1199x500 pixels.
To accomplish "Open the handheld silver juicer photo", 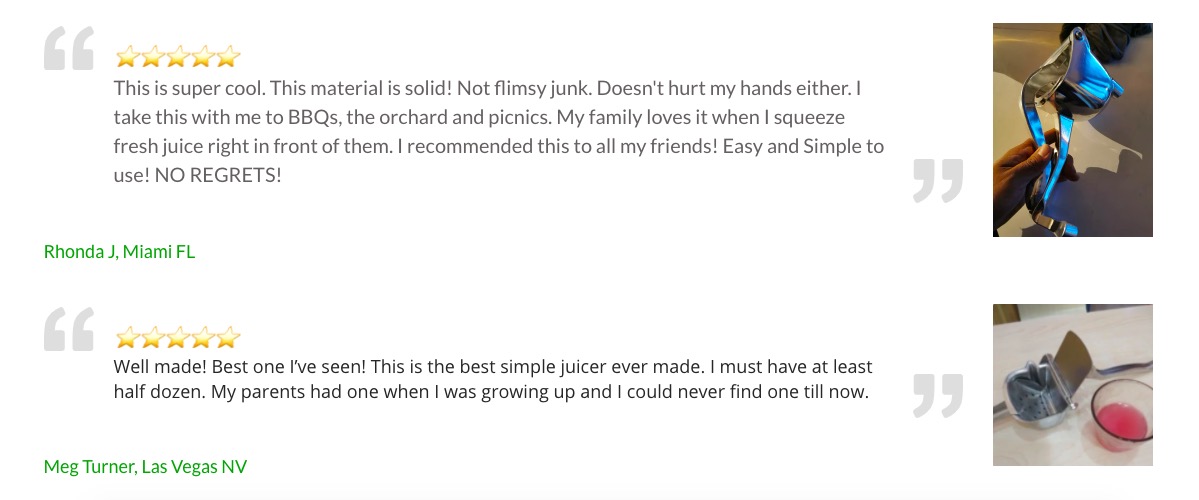I will [x=1072, y=130].
